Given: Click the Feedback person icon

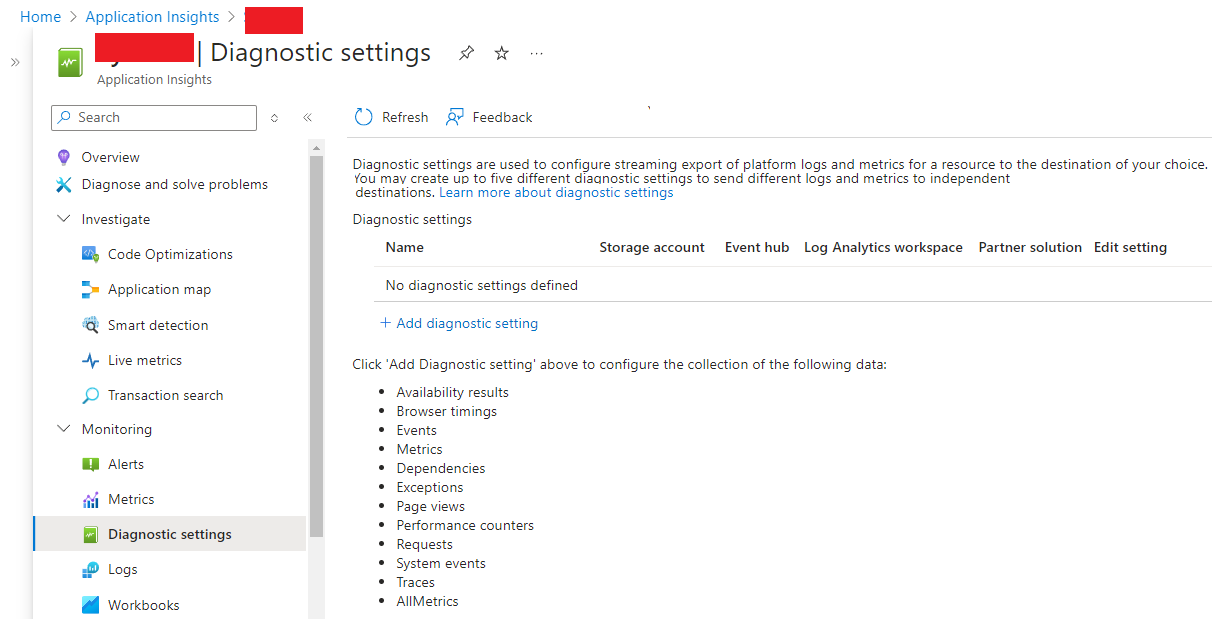Looking at the screenshot, I should point(455,117).
